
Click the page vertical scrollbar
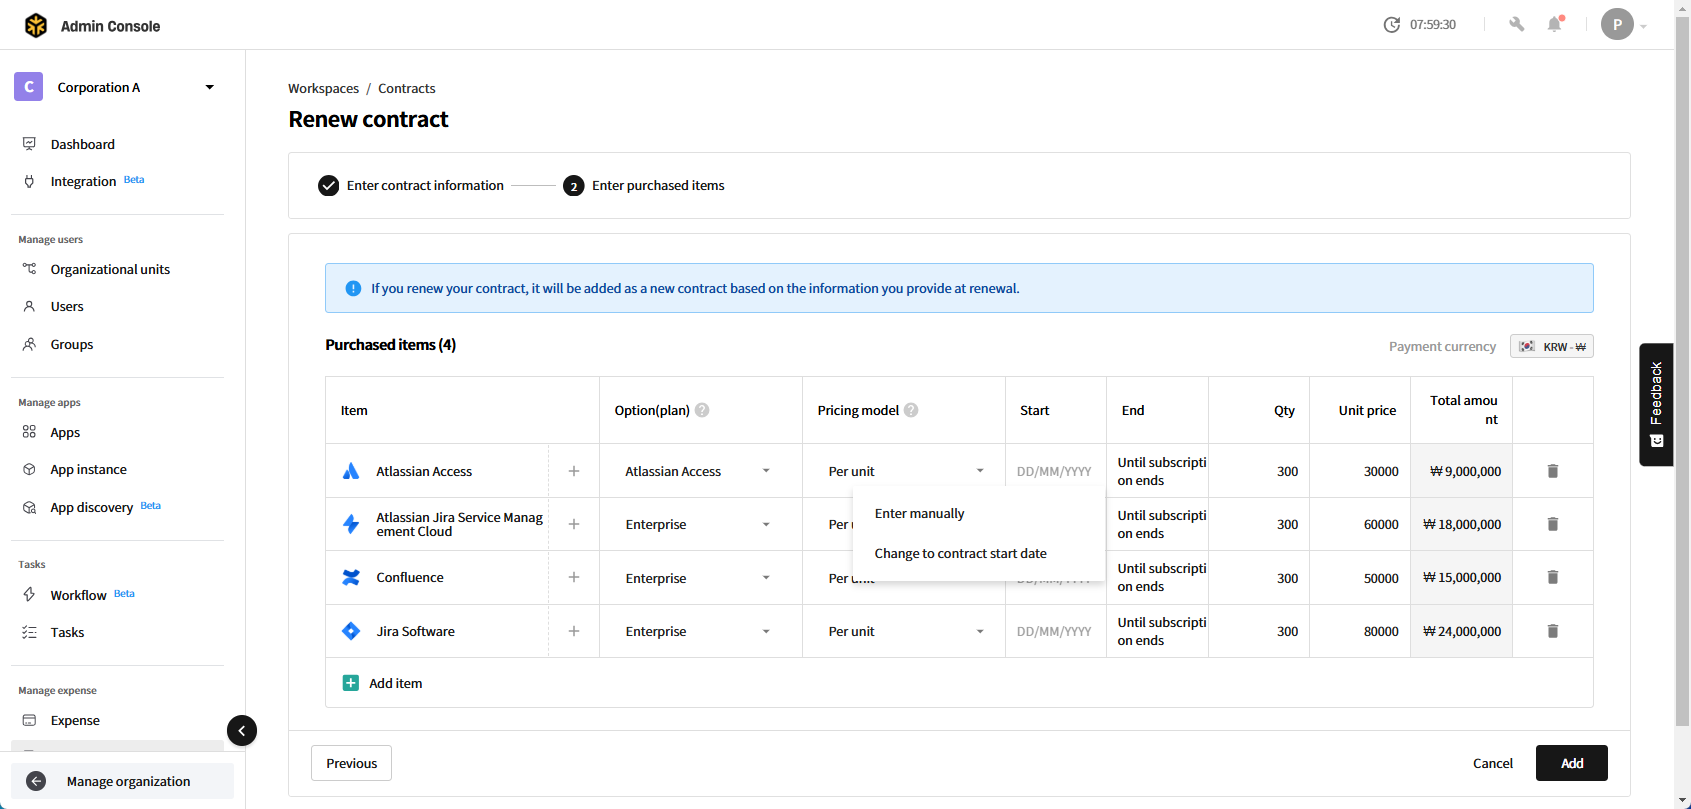1682,370
